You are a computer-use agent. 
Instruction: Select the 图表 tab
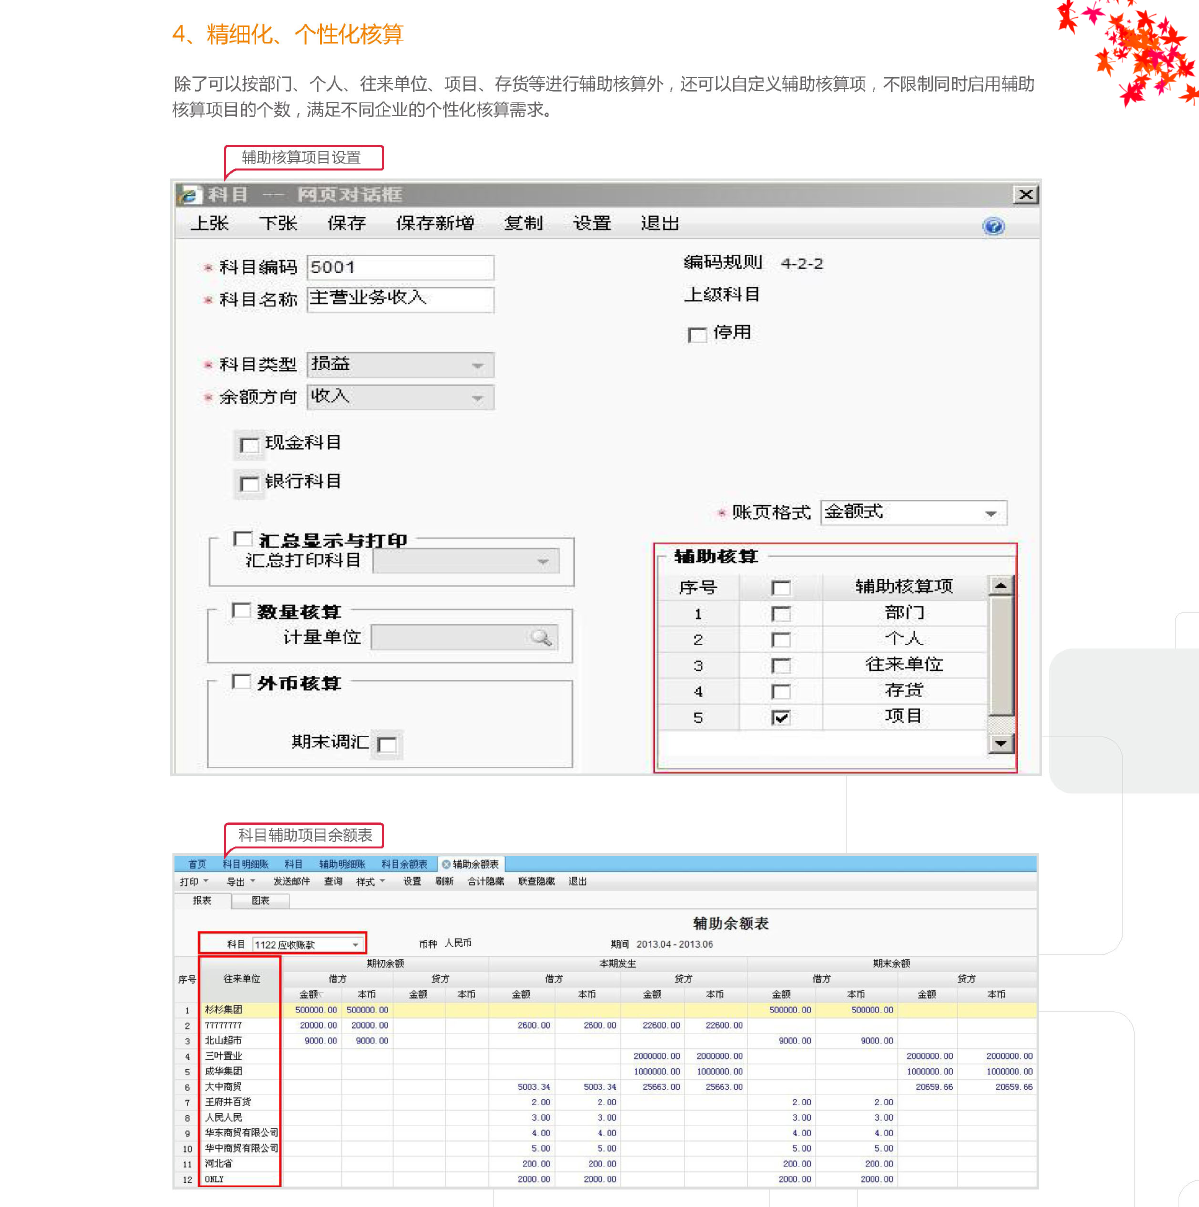point(260,901)
